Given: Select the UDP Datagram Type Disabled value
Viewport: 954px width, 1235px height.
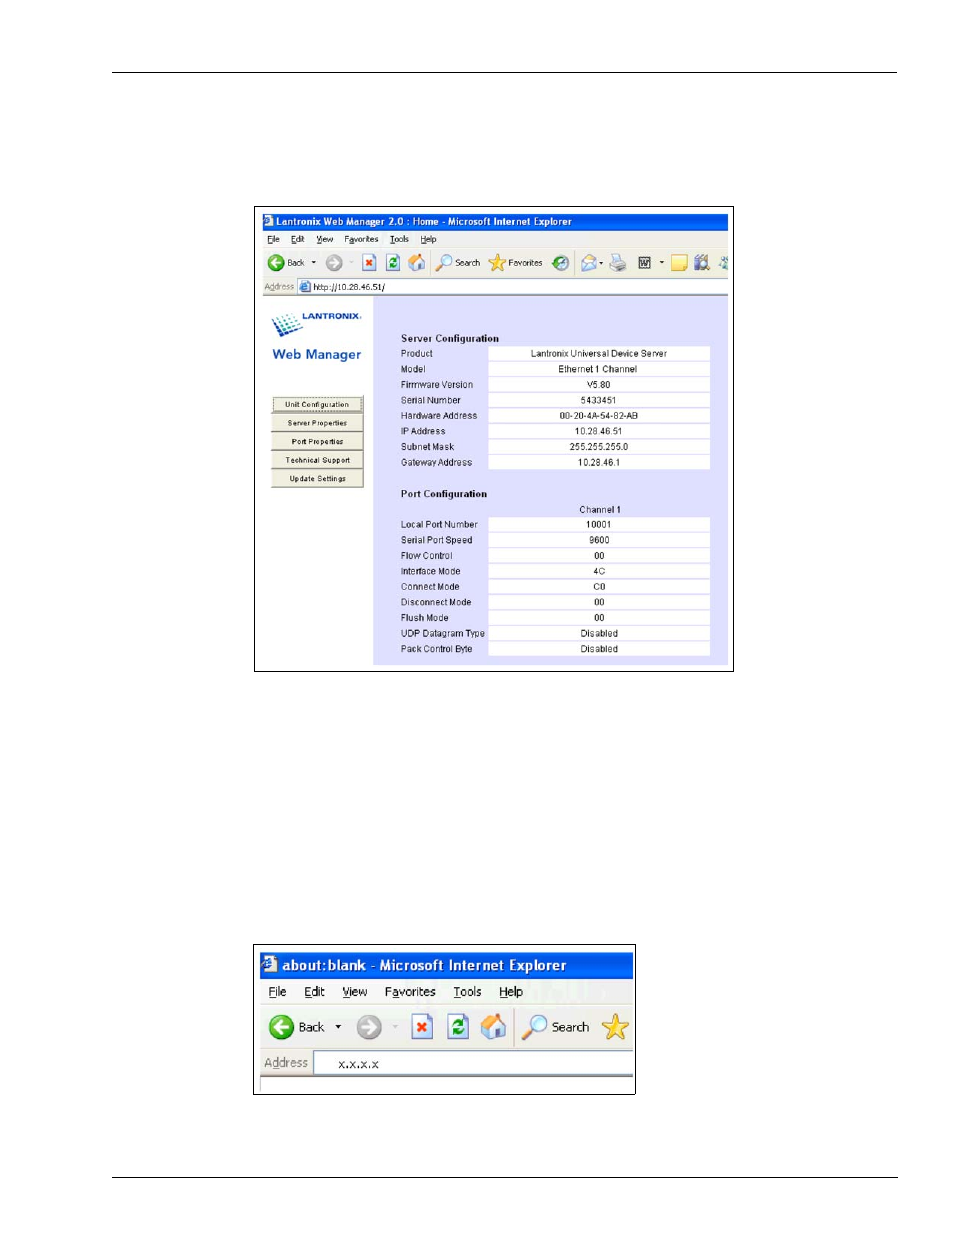Looking at the screenshot, I should click(599, 634).
